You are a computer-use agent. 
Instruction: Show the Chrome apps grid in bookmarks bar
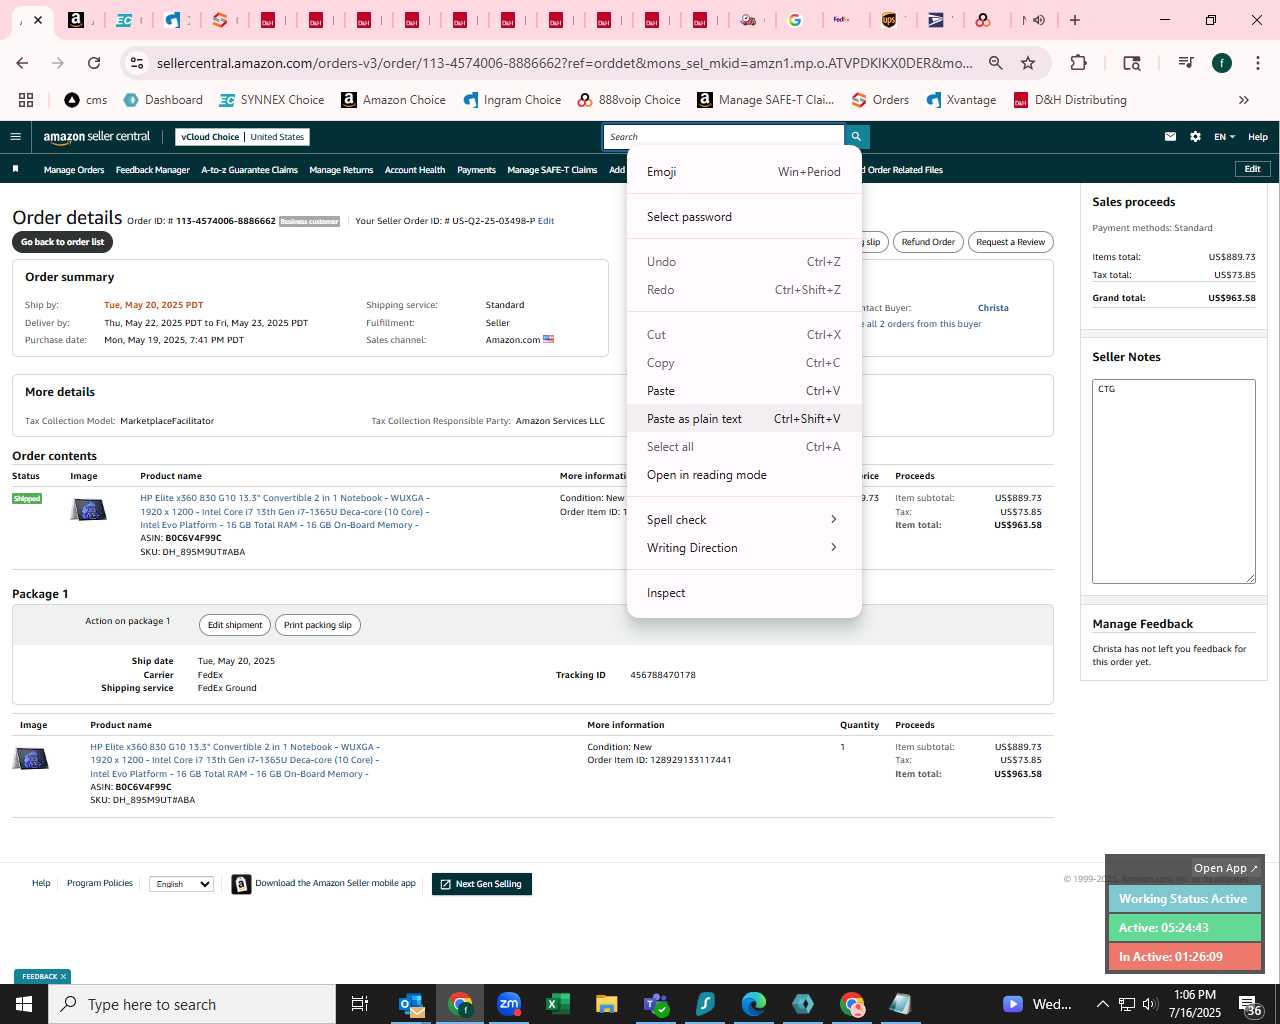point(26,100)
